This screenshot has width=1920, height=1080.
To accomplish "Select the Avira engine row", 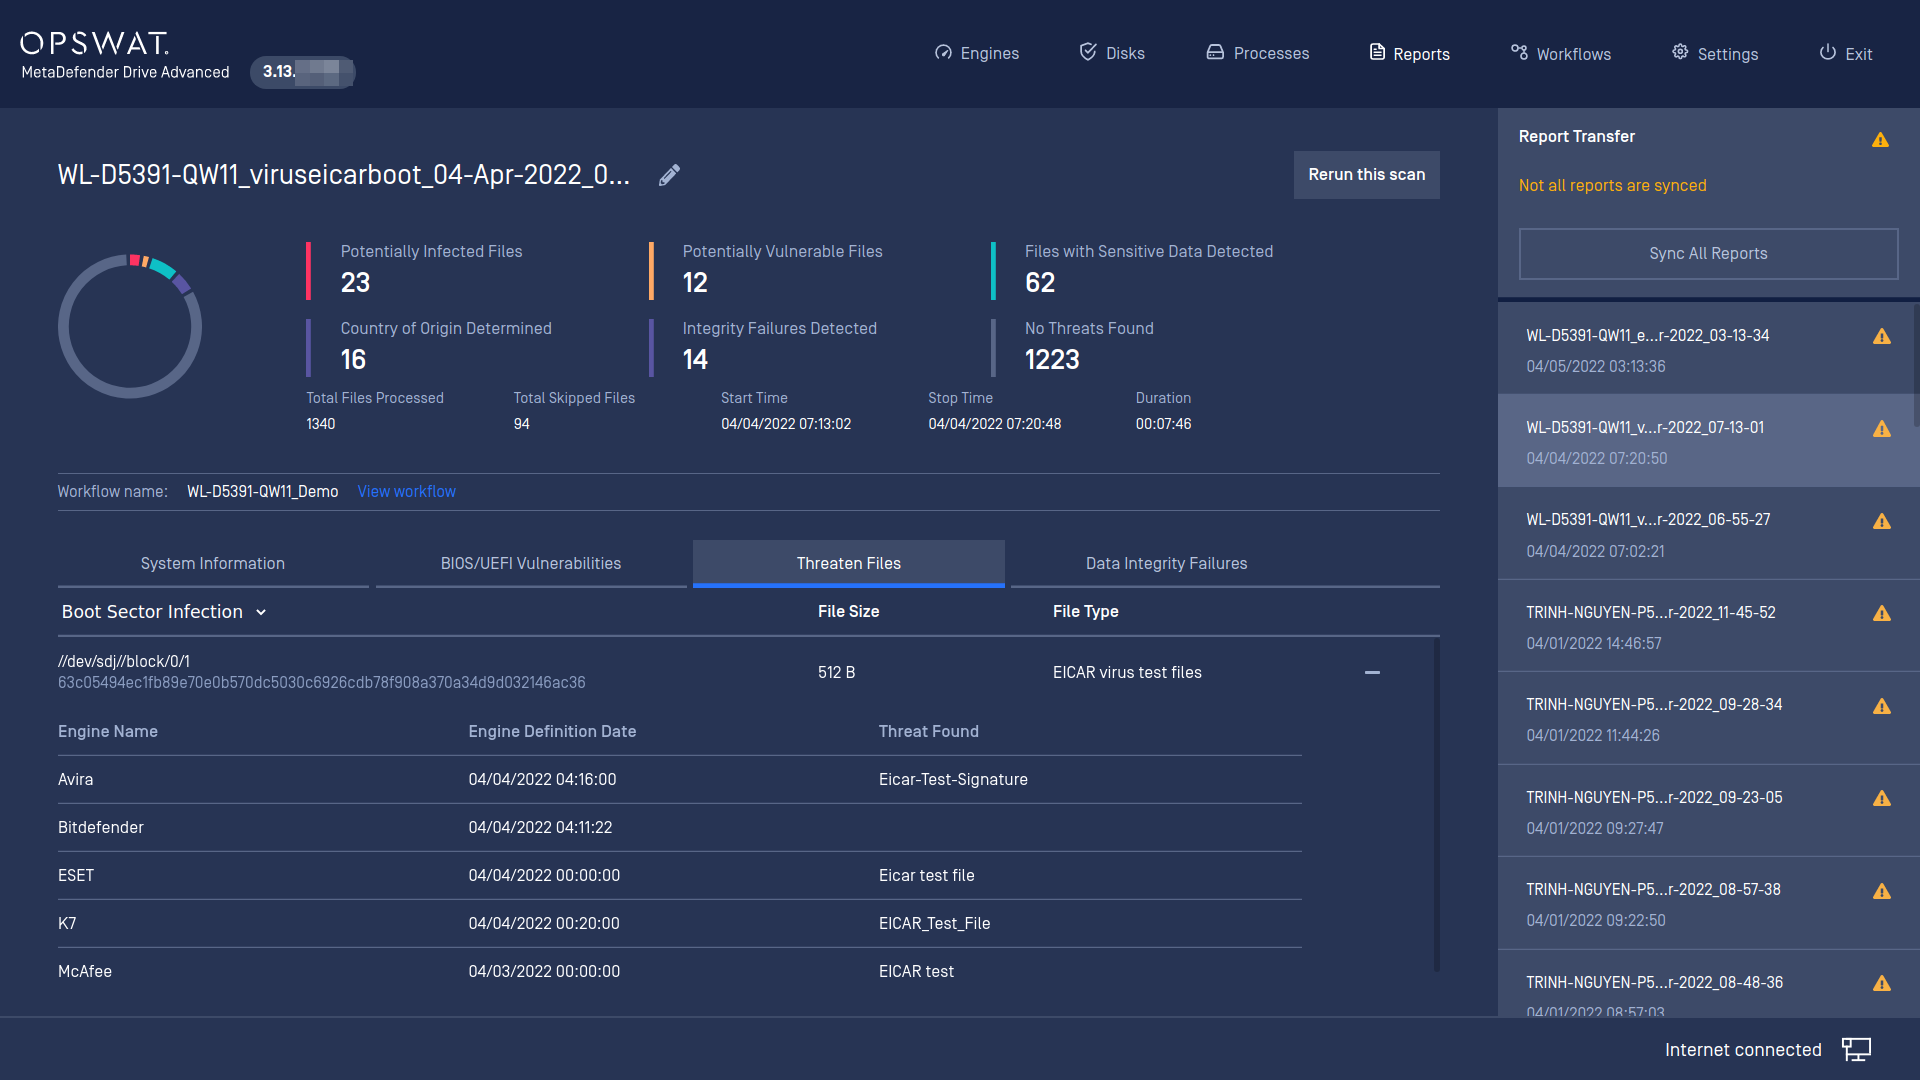I will pos(680,780).
